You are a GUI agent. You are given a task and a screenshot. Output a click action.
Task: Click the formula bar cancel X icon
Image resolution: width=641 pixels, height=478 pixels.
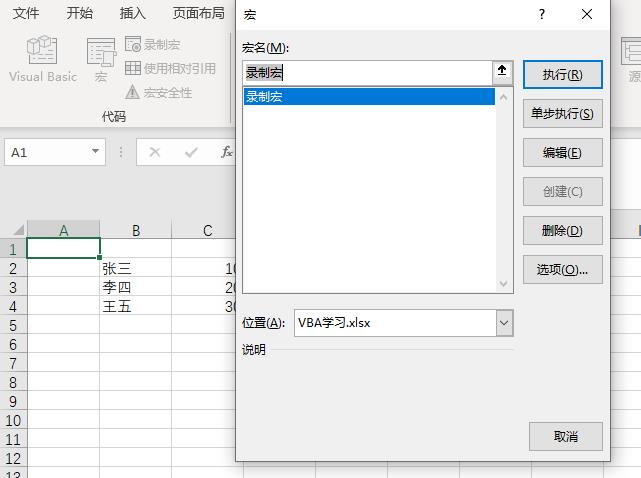pos(155,153)
